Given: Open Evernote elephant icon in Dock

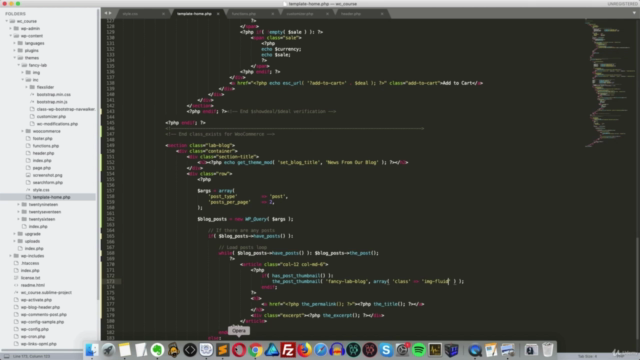Looking at the screenshot, I should pos(157,350).
